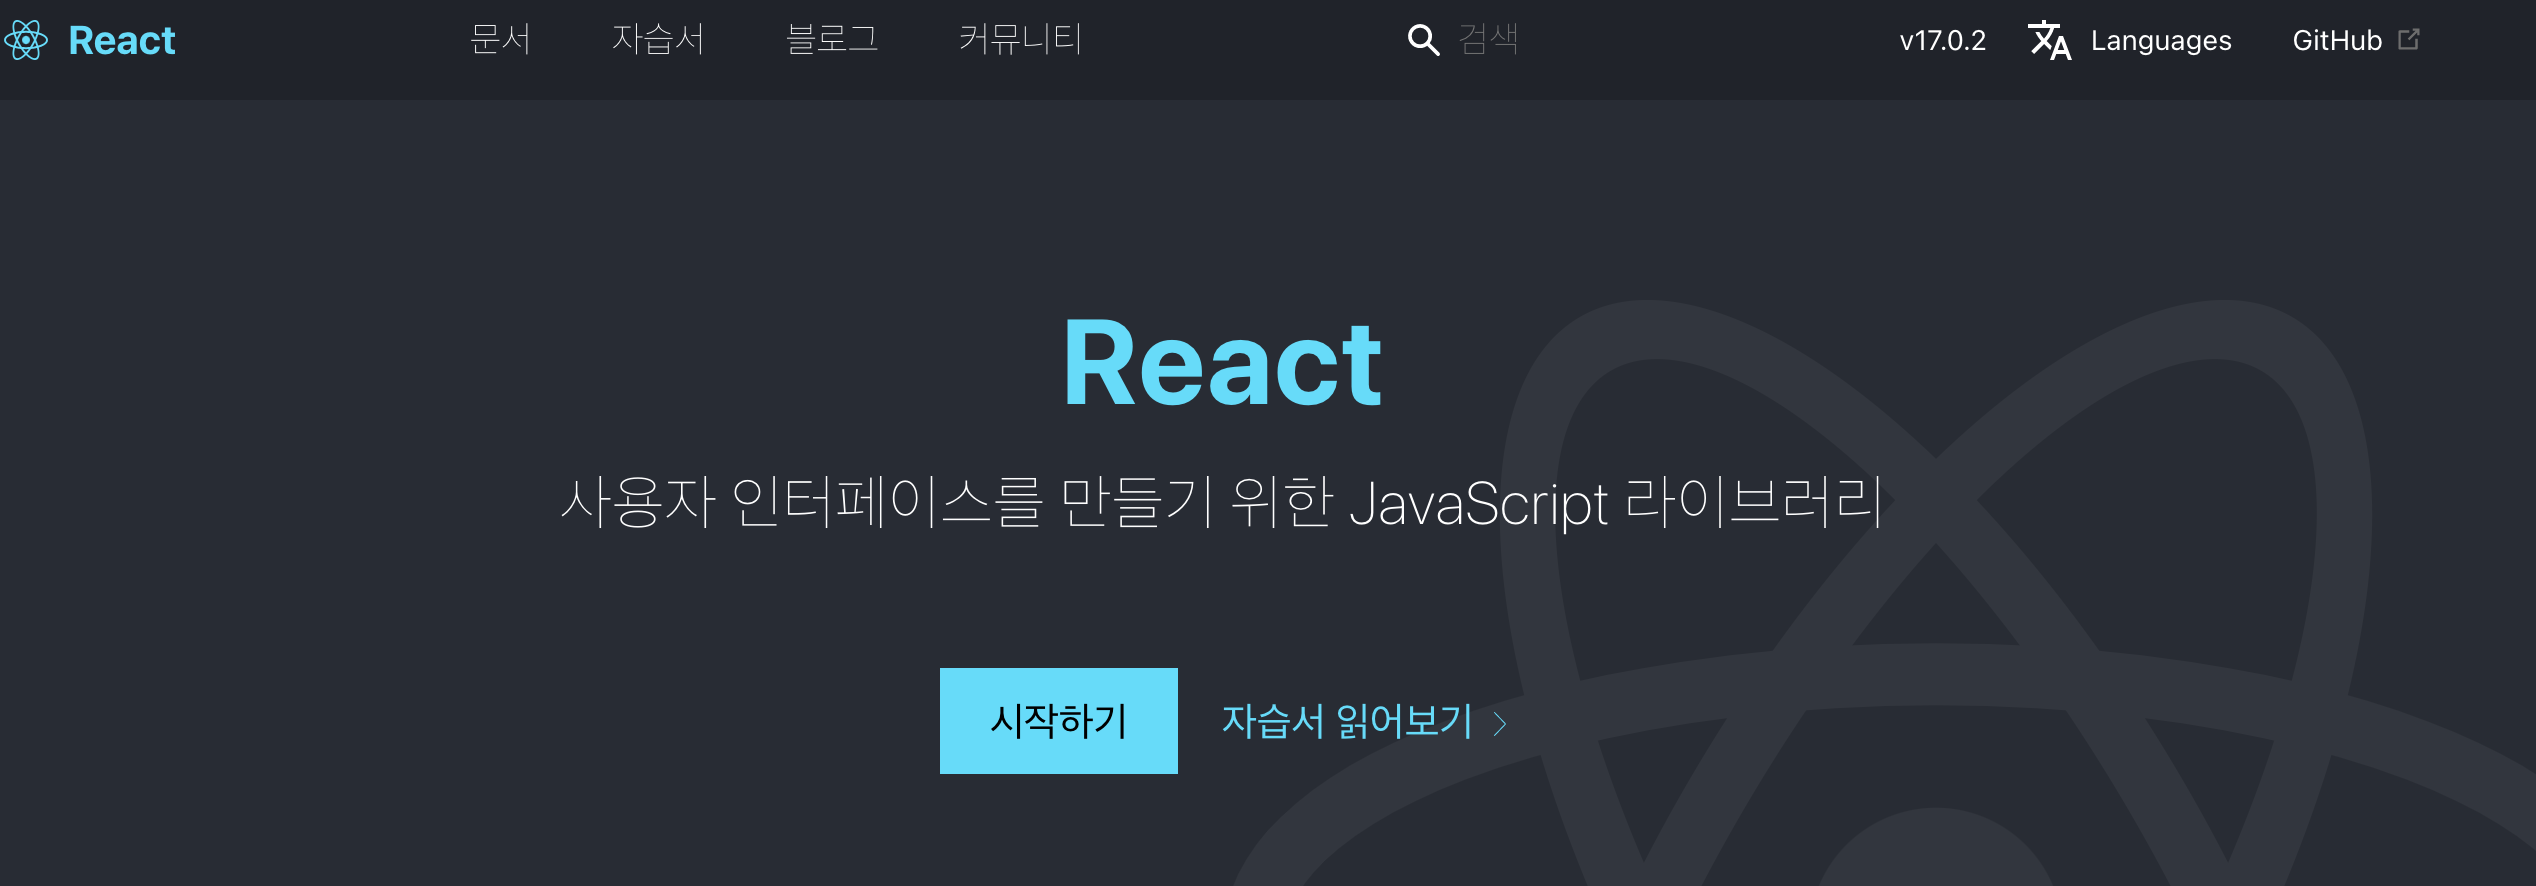Click the large React hero heading
Viewport: 2536px width, 886px height.
(x=1222, y=364)
